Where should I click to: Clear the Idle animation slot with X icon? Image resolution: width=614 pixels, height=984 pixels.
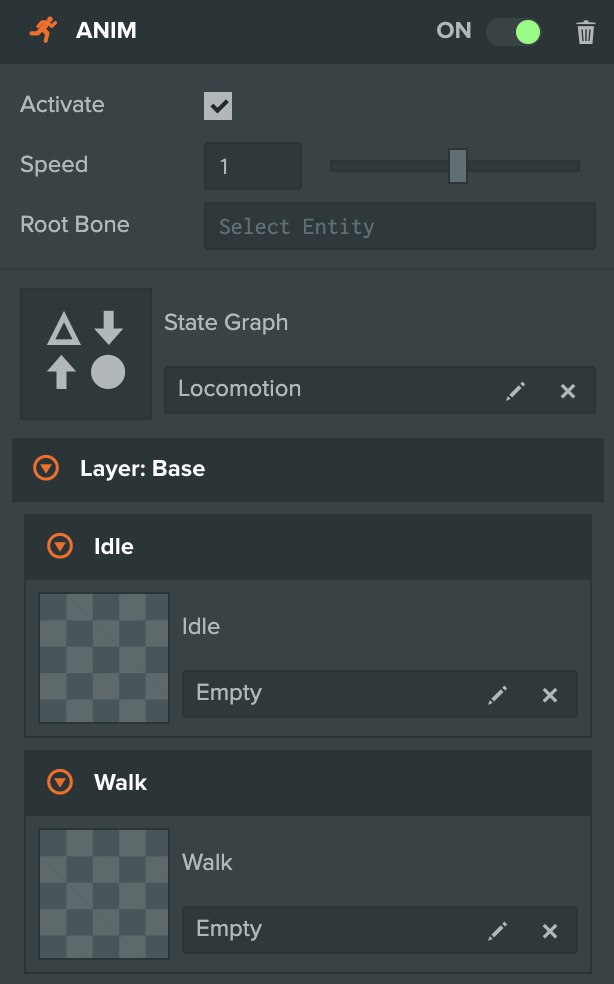[550, 694]
